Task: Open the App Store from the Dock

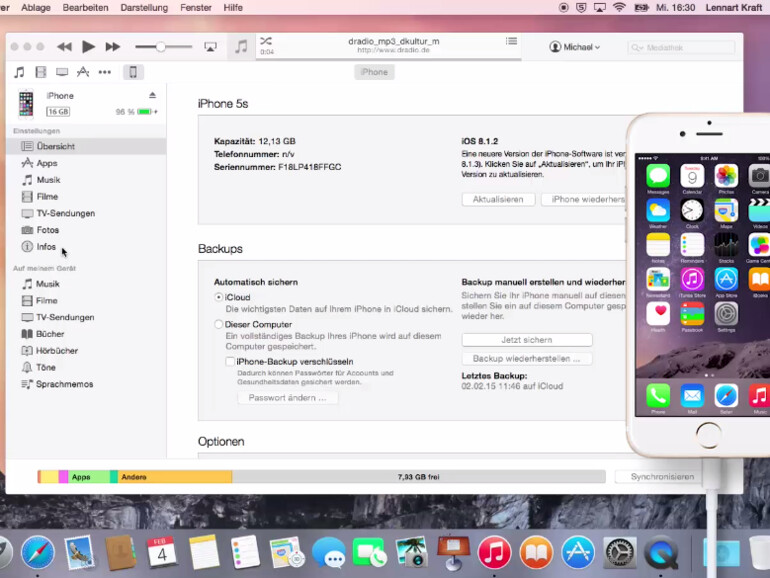Action: coord(578,553)
